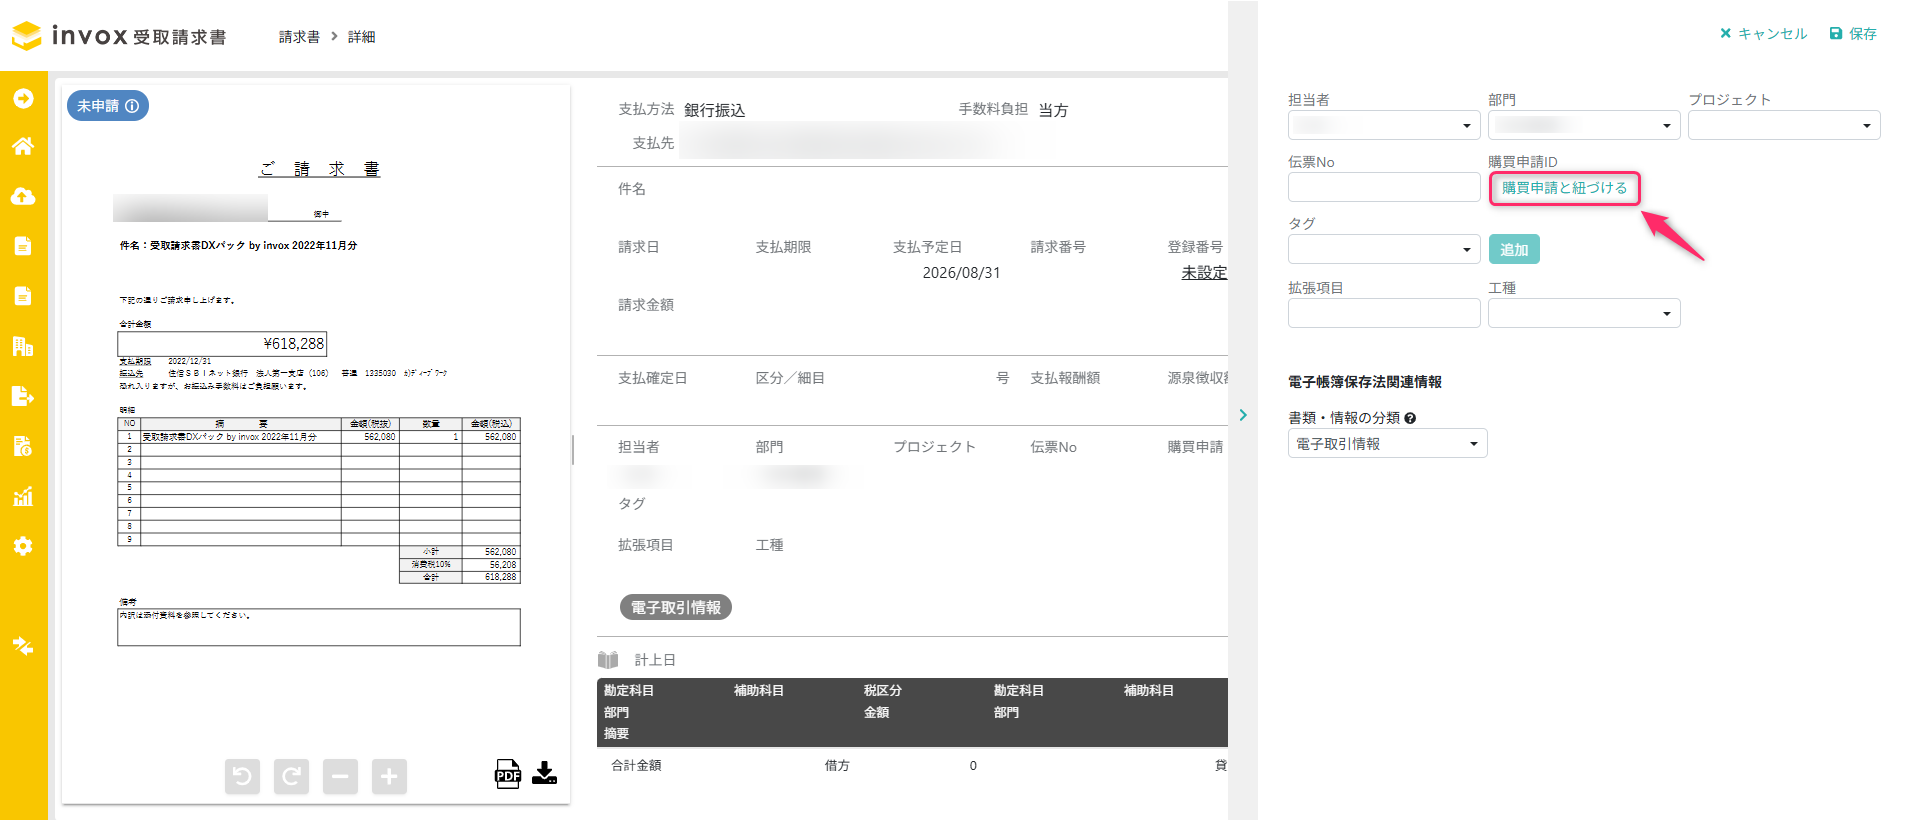Image resolution: width=1914 pixels, height=820 pixels.
Task: Open the 工種 dropdown
Action: (1584, 313)
